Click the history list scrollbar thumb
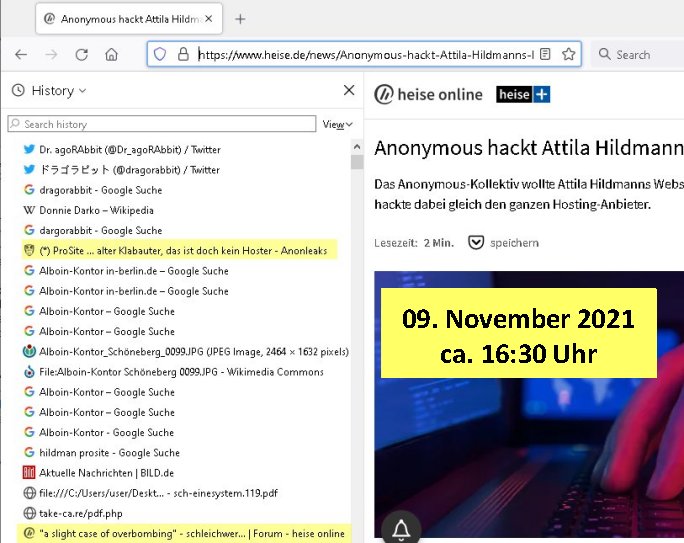The height and width of the screenshot is (543, 684). (x=357, y=161)
